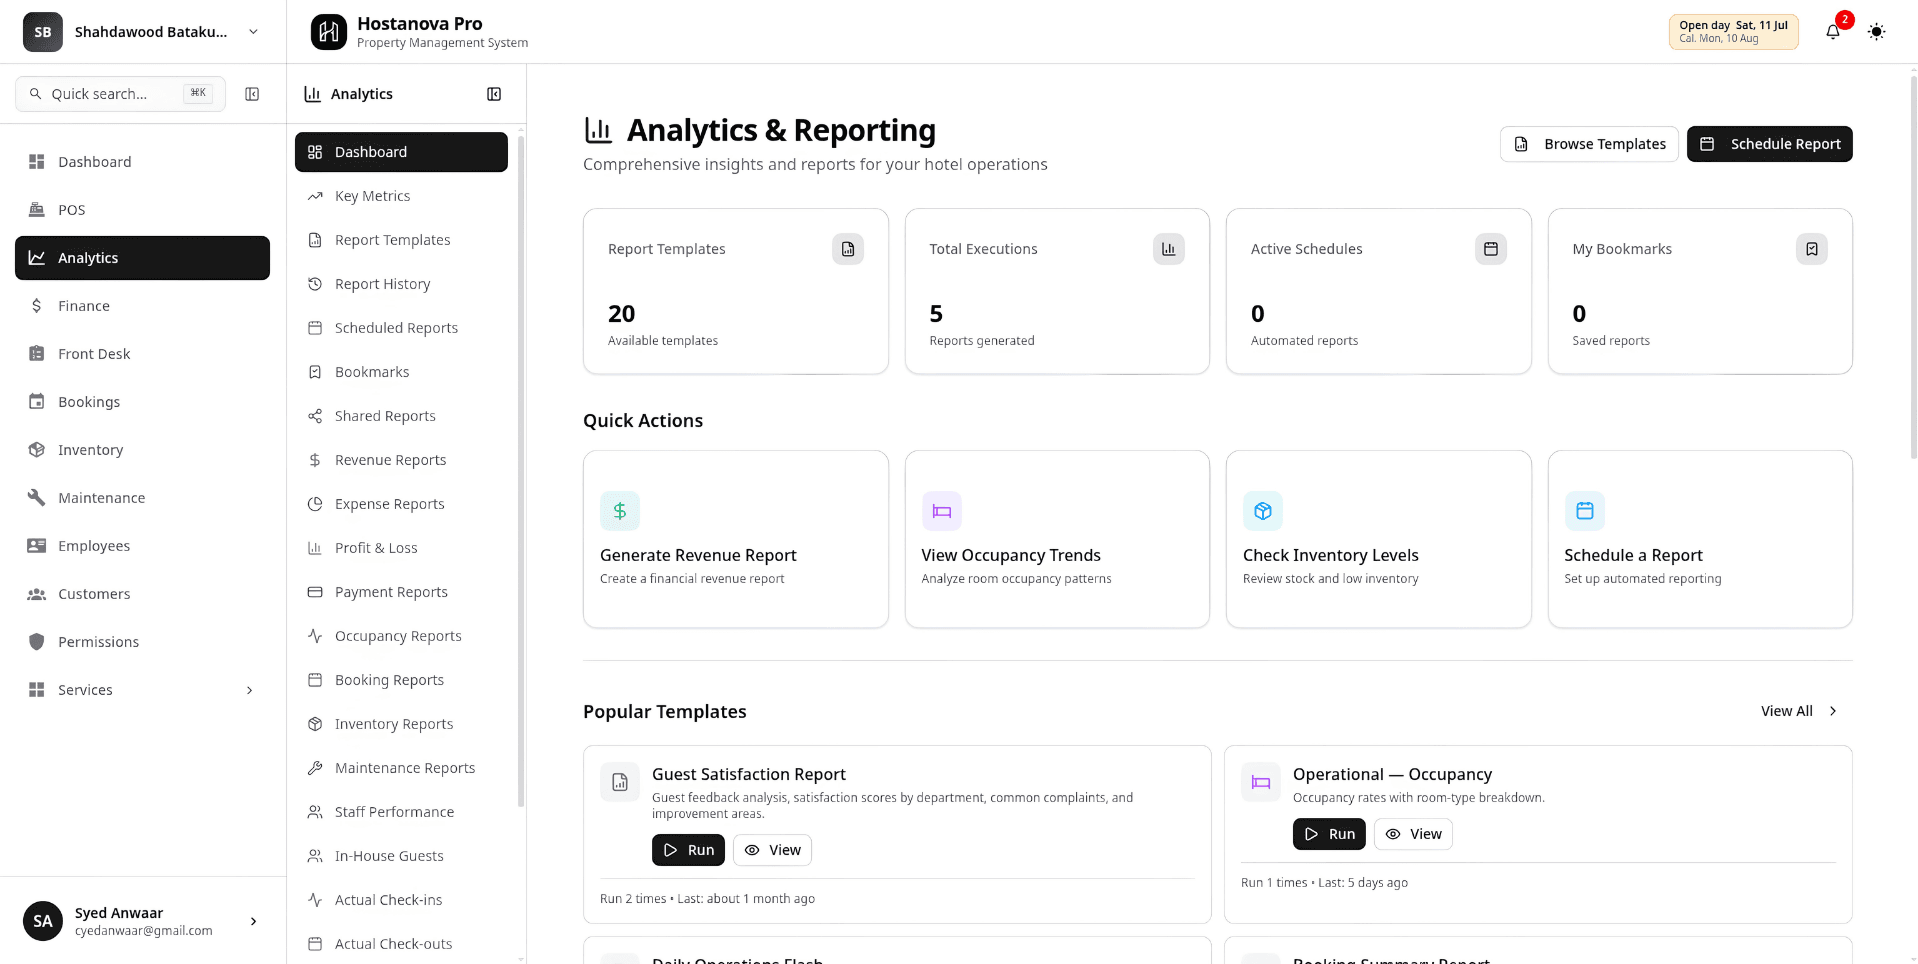The height and width of the screenshot is (964, 1918).
Task: Open Revenue Reports
Action: tap(401, 460)
